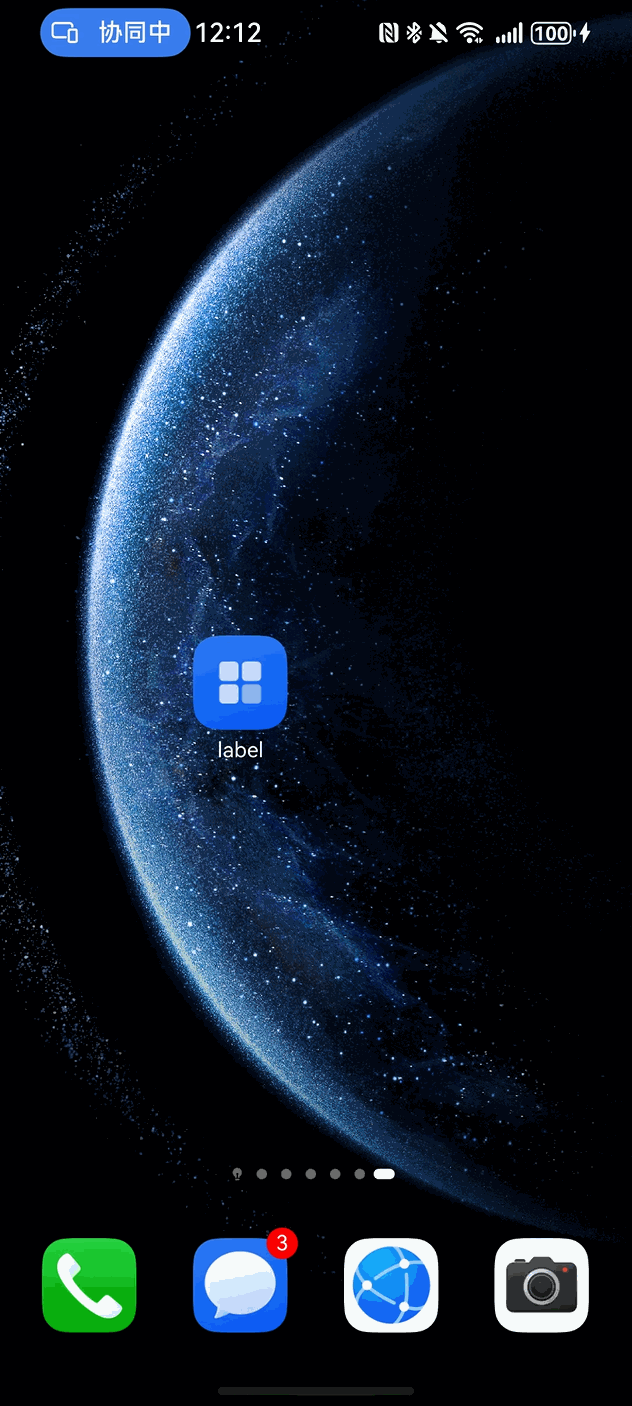Open the green Phone dialer app
Viewport: 632px width, 1406px height.
click(89, 1285)
